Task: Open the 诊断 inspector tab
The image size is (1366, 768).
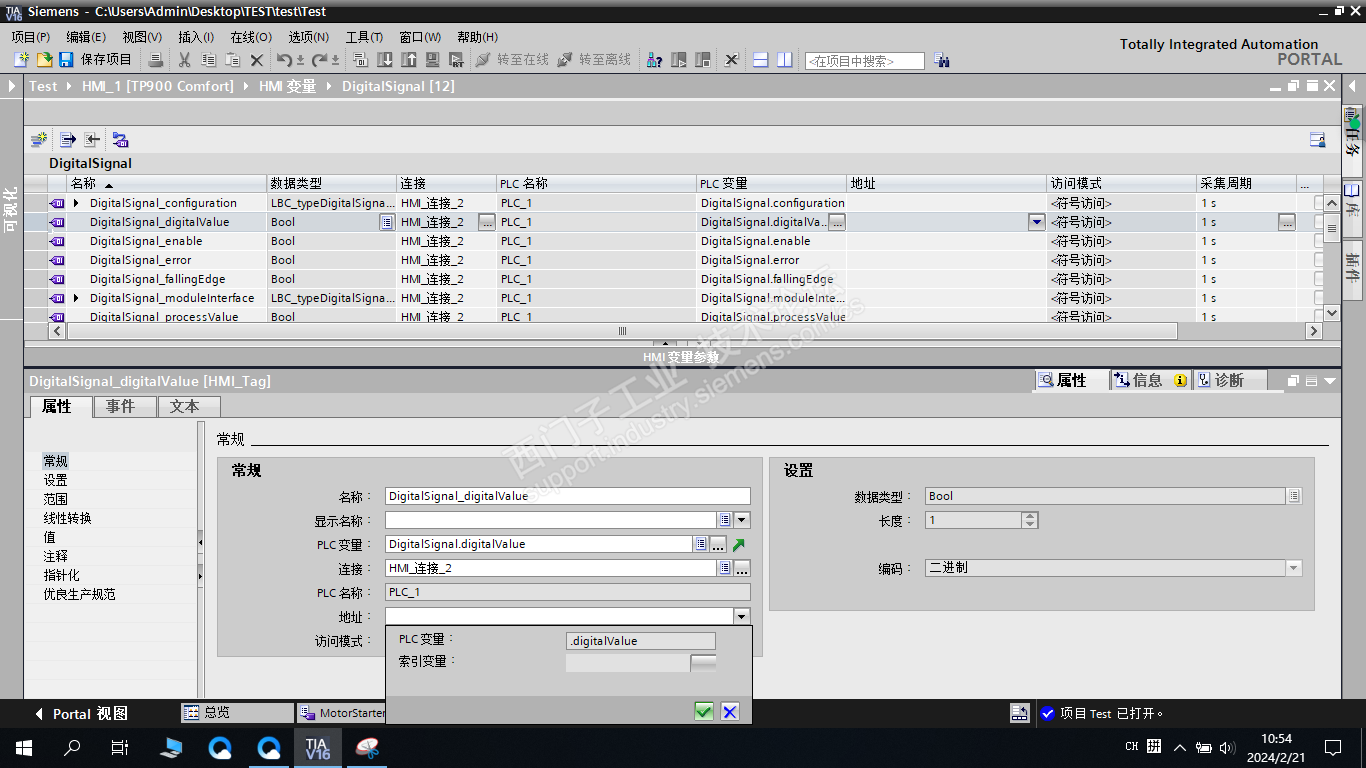Action: (x=1229, y=380)
